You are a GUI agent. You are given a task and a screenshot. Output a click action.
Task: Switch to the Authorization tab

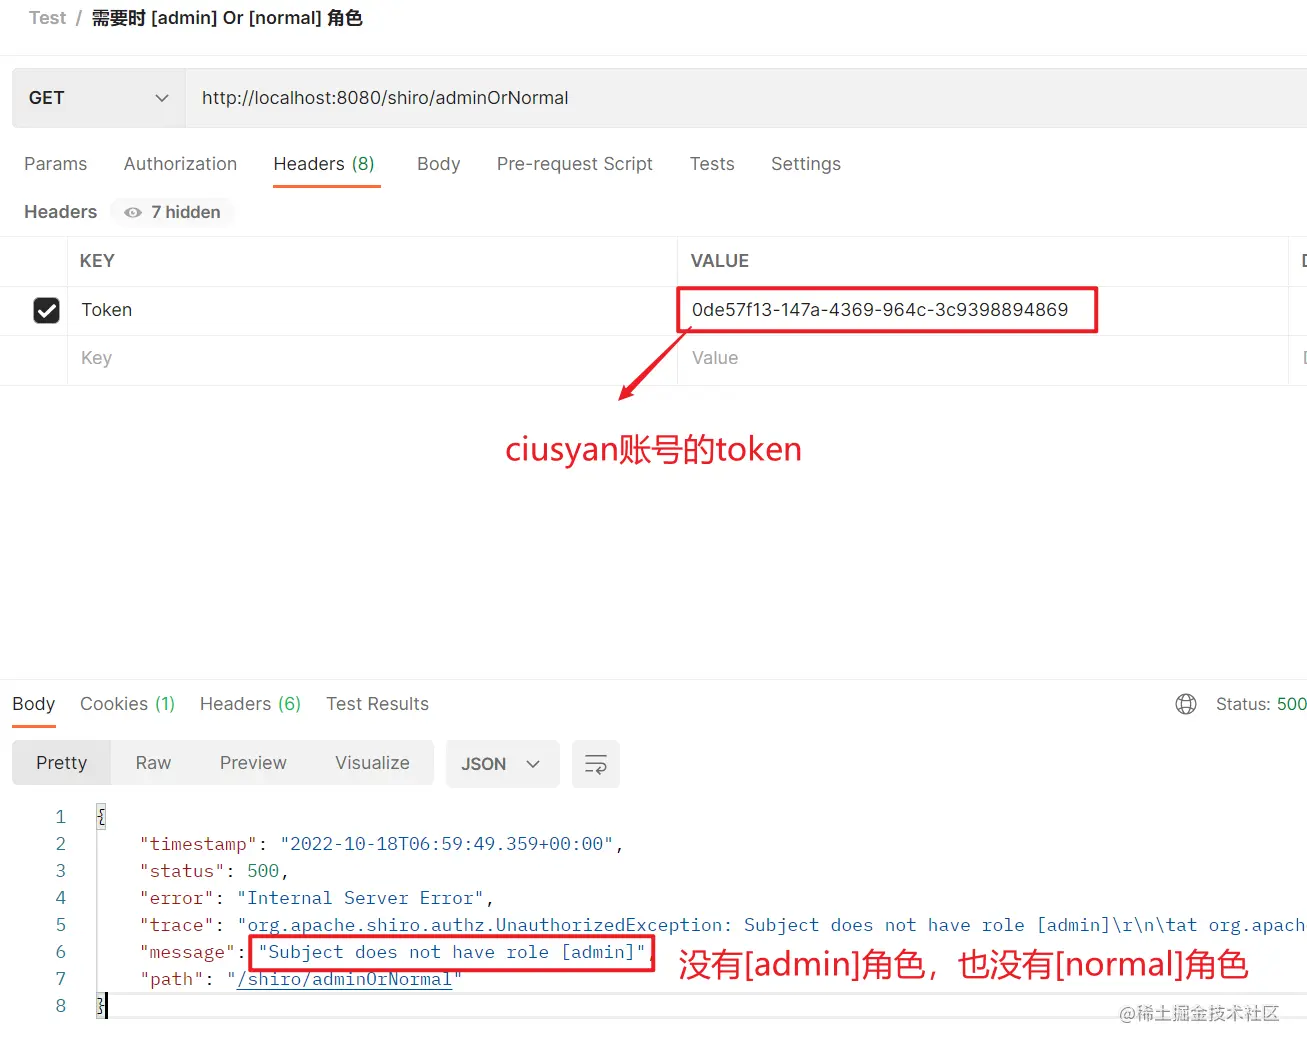181,164
